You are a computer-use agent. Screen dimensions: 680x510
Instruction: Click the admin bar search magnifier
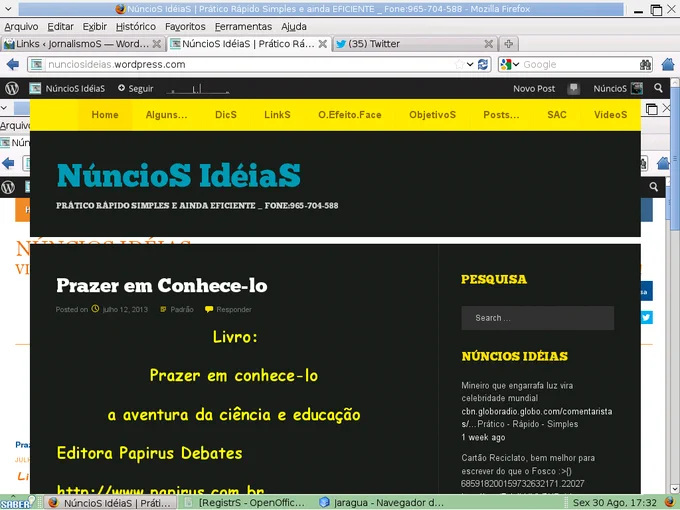pos(658,88)
